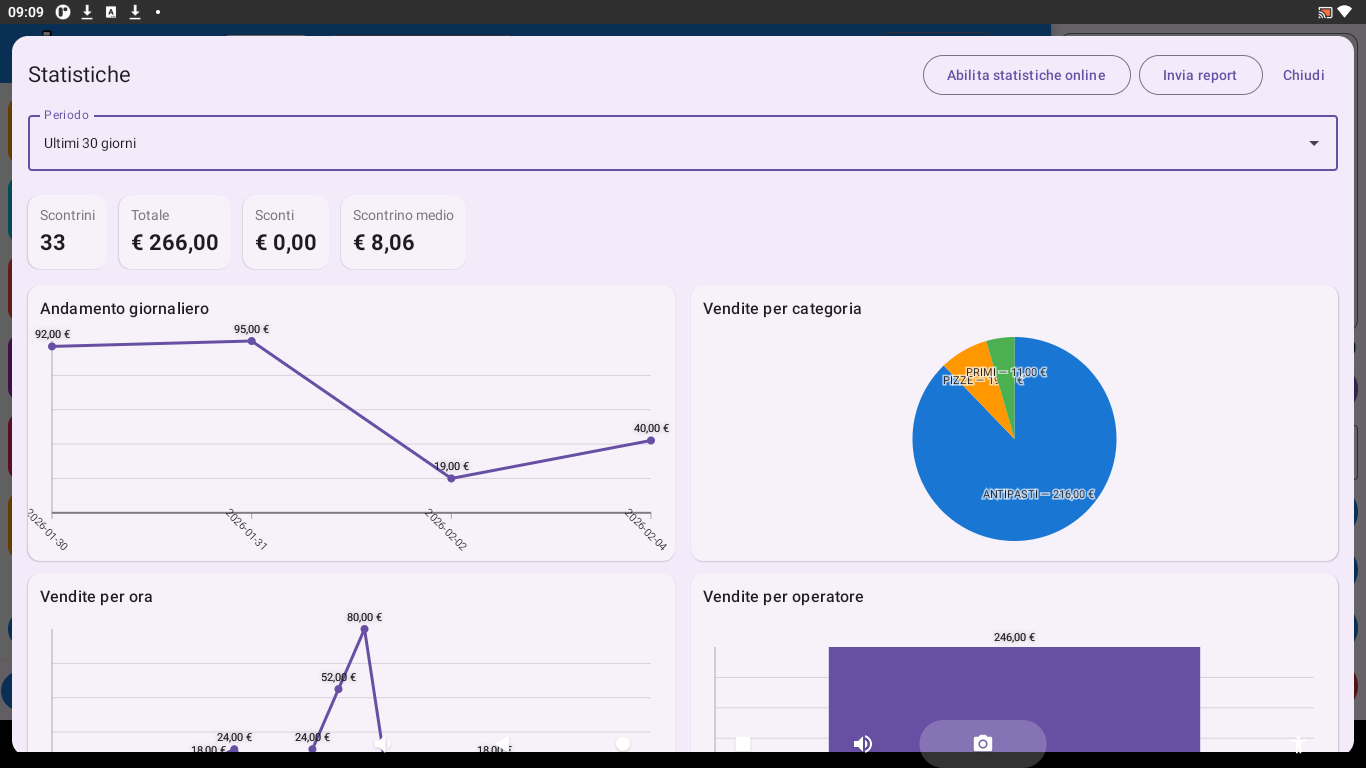
Task: Tap the white circle home icon at the bottom
Action: 623,743
